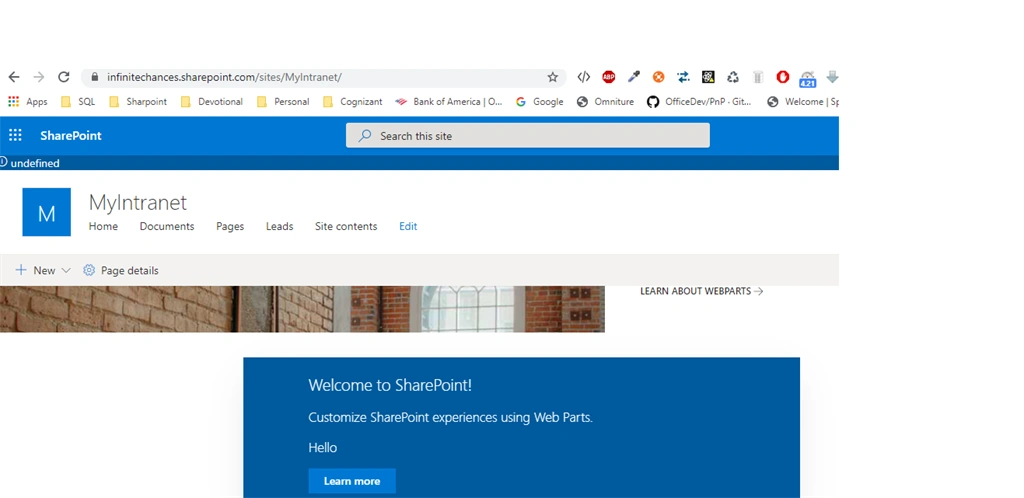This screenshot has height=498, width=1024.
Task: Go to the Home navigation item
Action: tap(103, 226)
